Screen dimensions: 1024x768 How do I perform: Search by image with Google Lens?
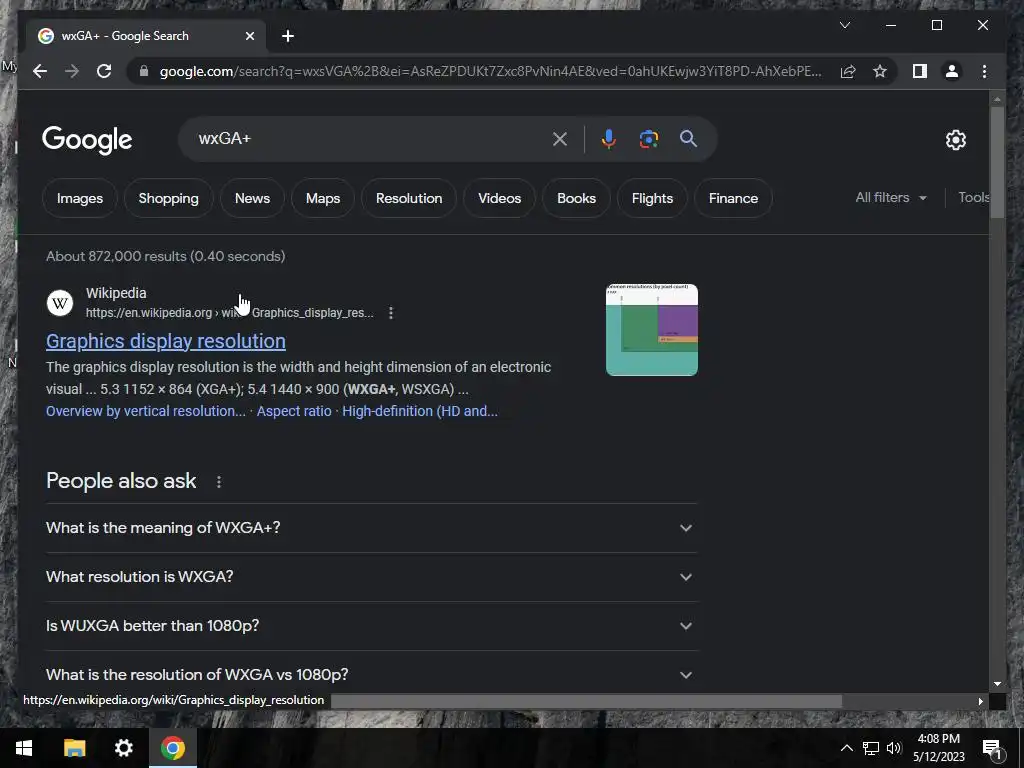click(x=648, y=138)
